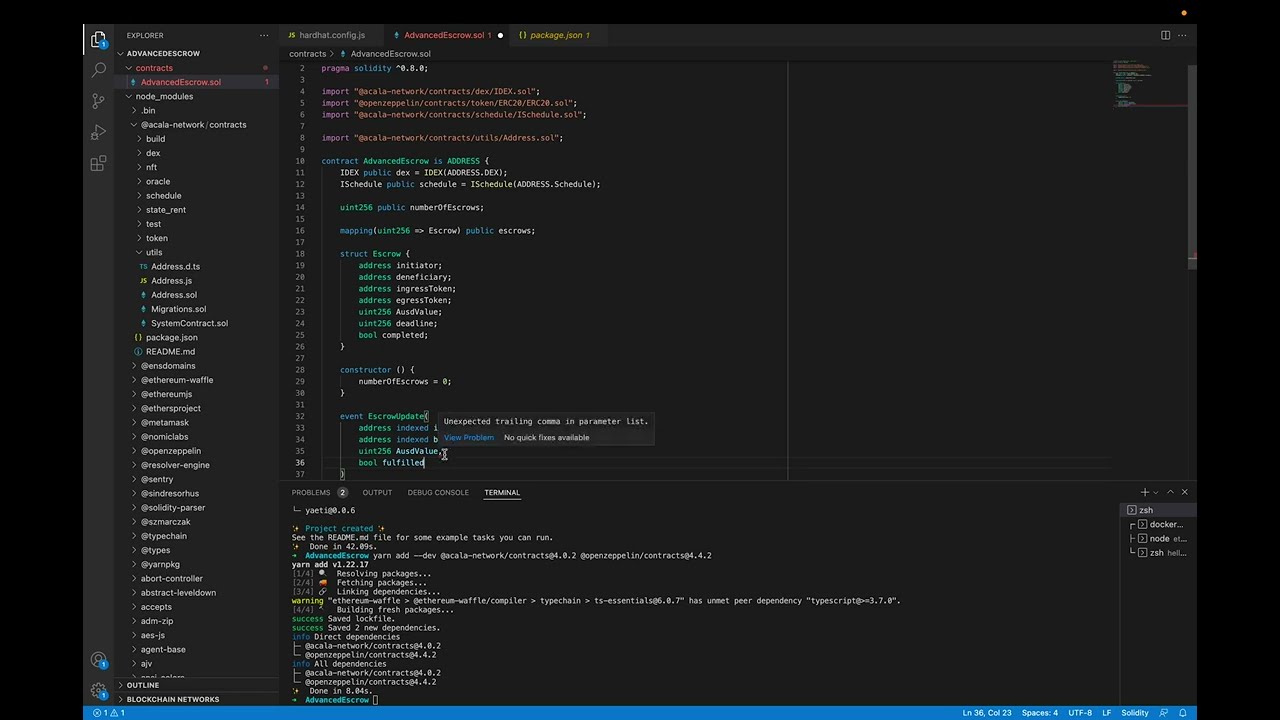Open the Extensions view
Image resolution: width=1280 pixels, height=720 pixels.
point(98,163)
